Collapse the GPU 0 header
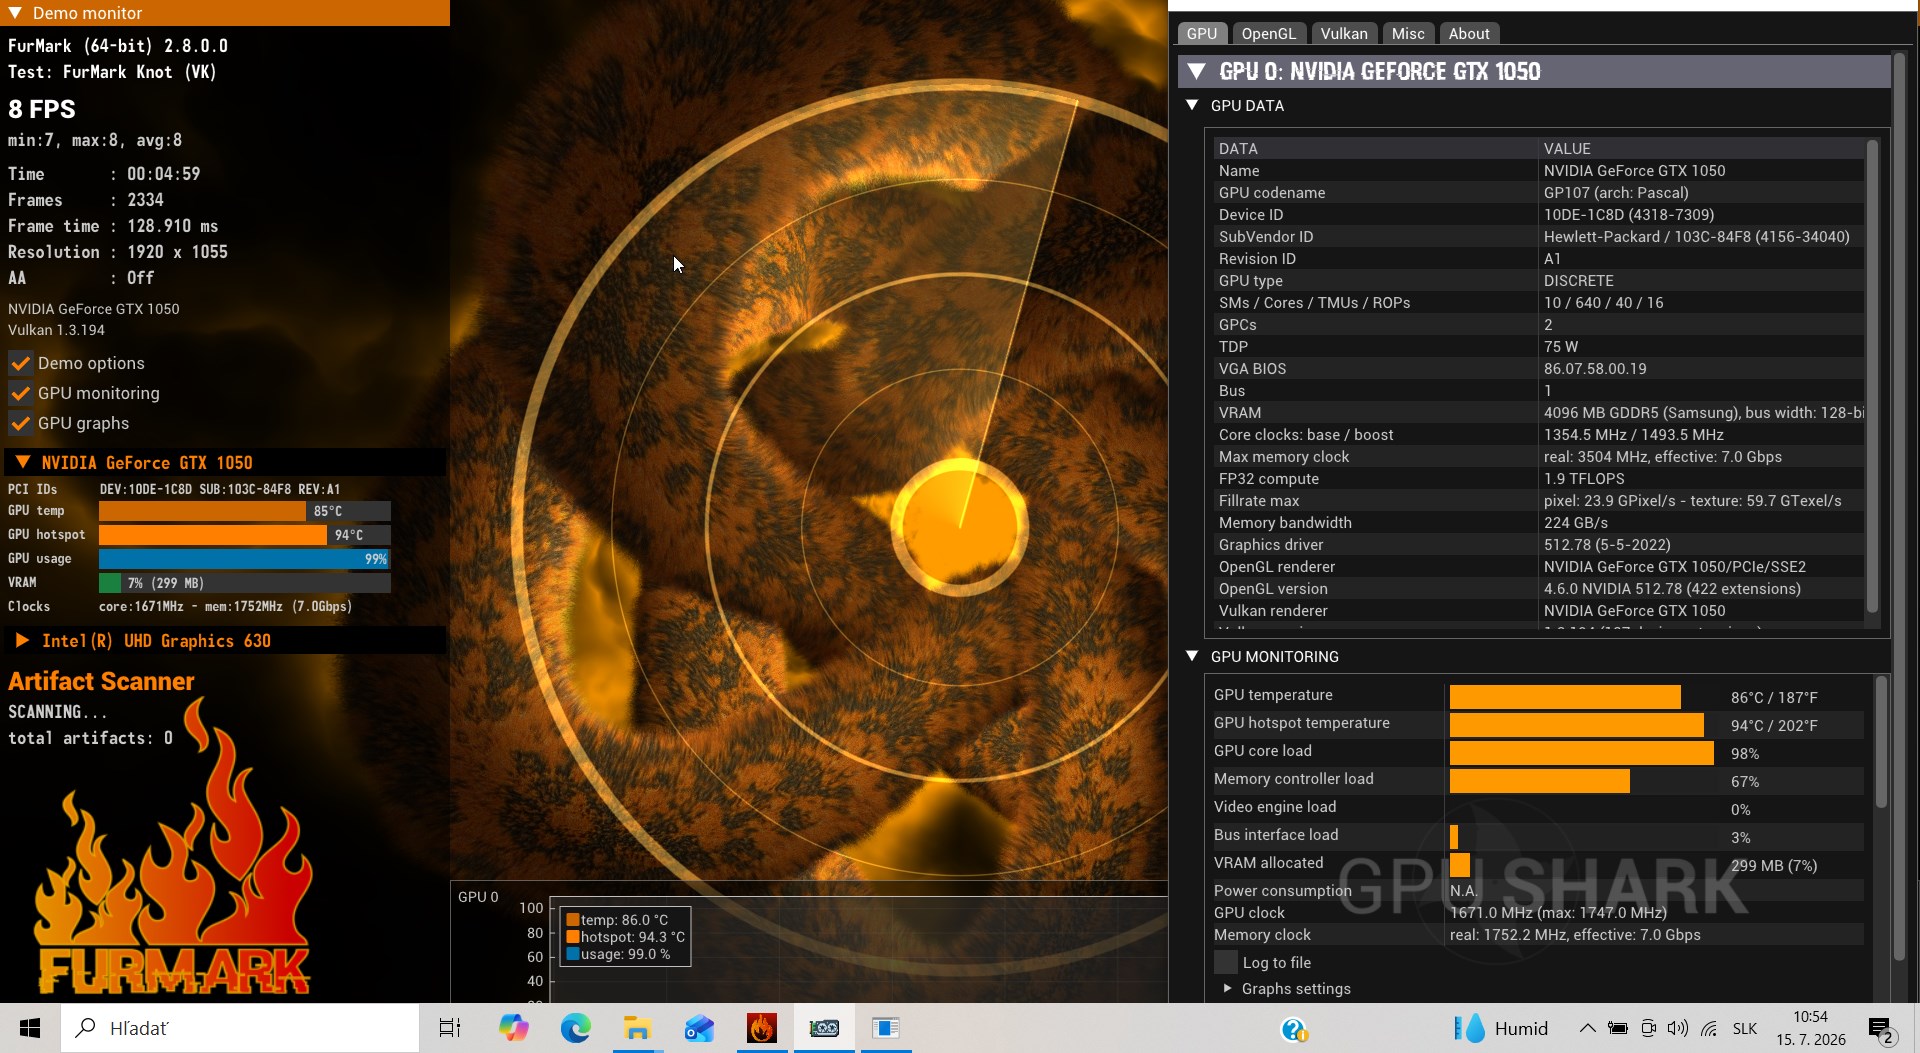Viewport: 1920px width, 1053px height. click(1196, 71)
